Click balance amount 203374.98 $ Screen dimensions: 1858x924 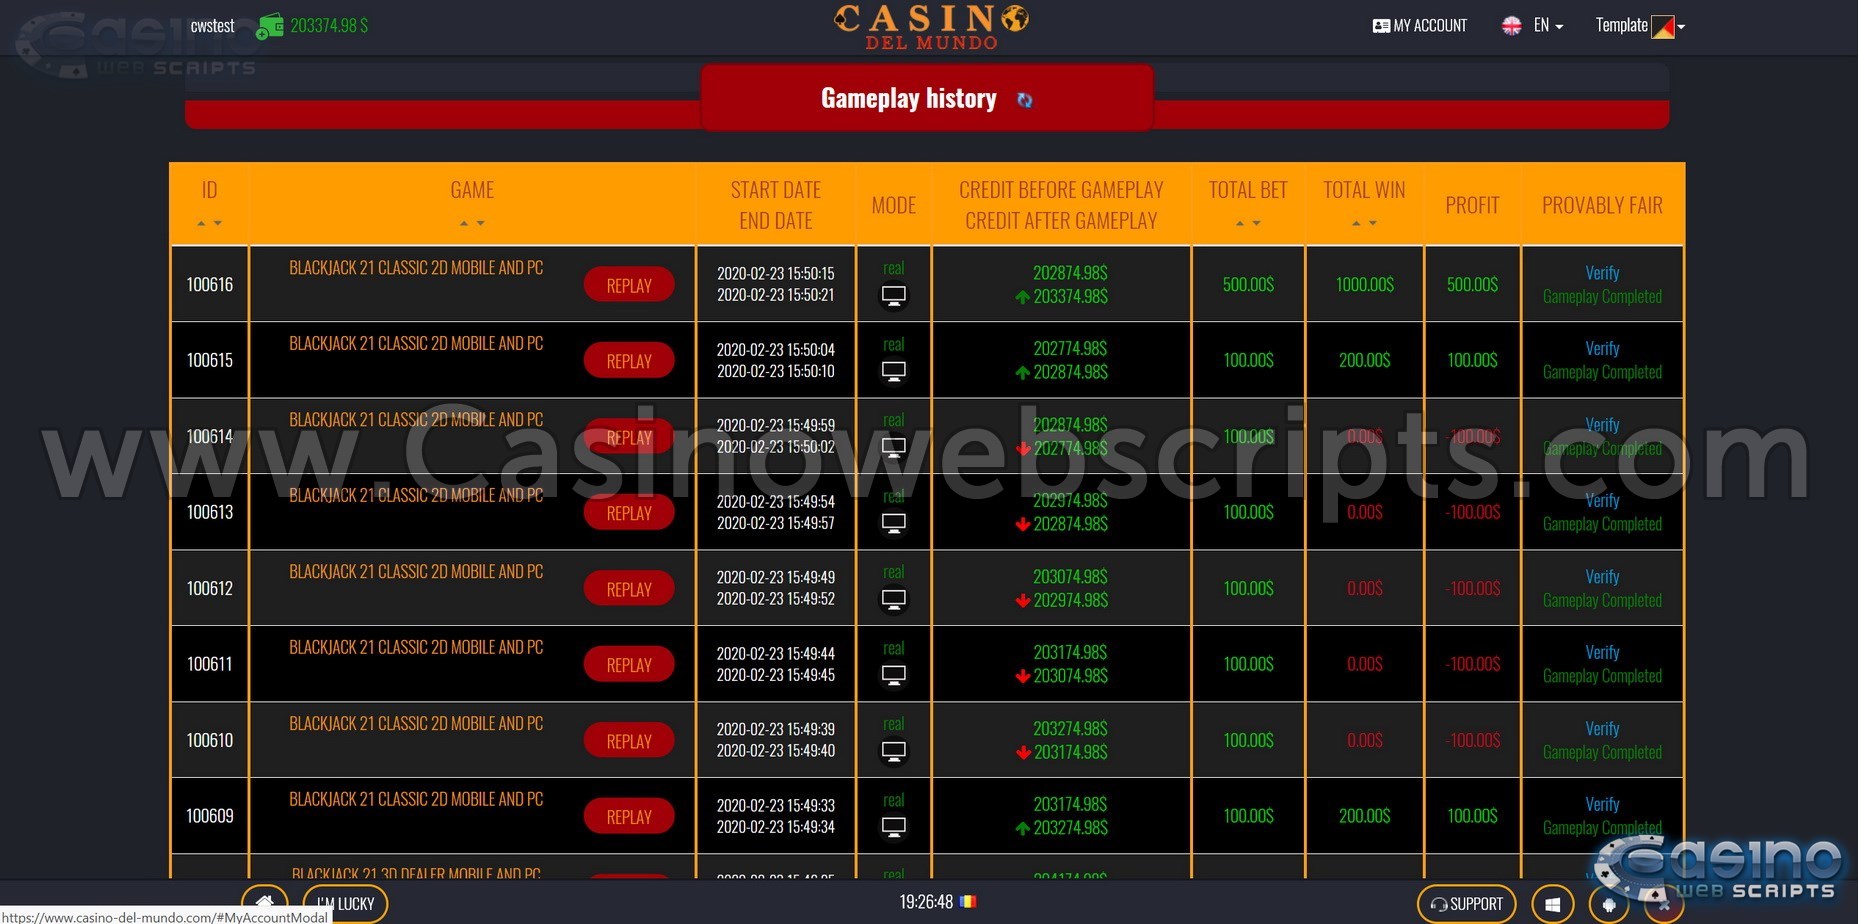[329, 26]
